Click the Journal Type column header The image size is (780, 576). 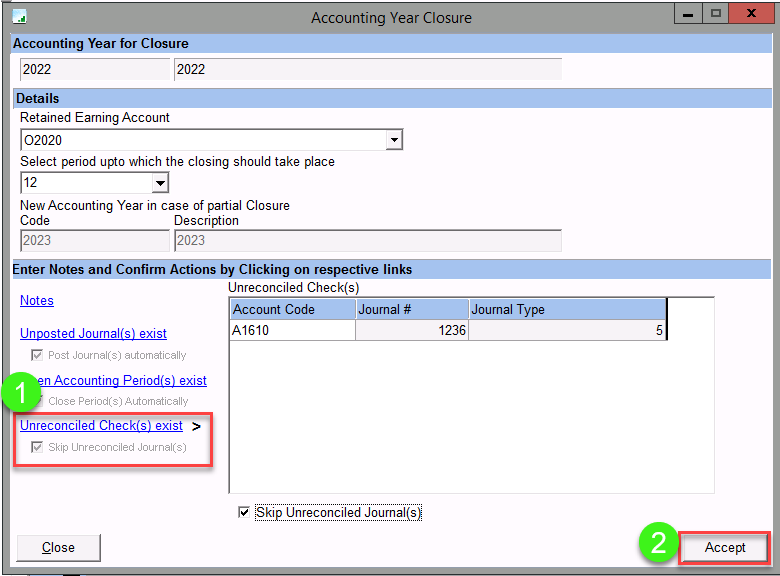pos(565,309)
